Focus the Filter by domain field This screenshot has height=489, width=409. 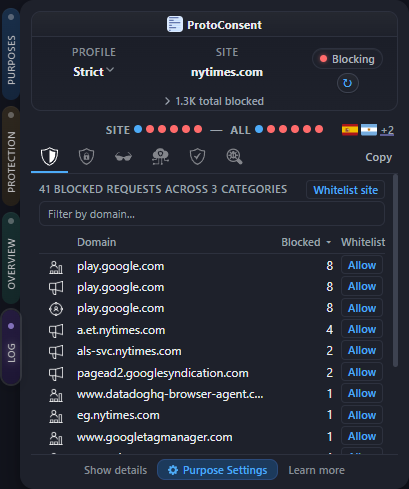coord(212,214)
